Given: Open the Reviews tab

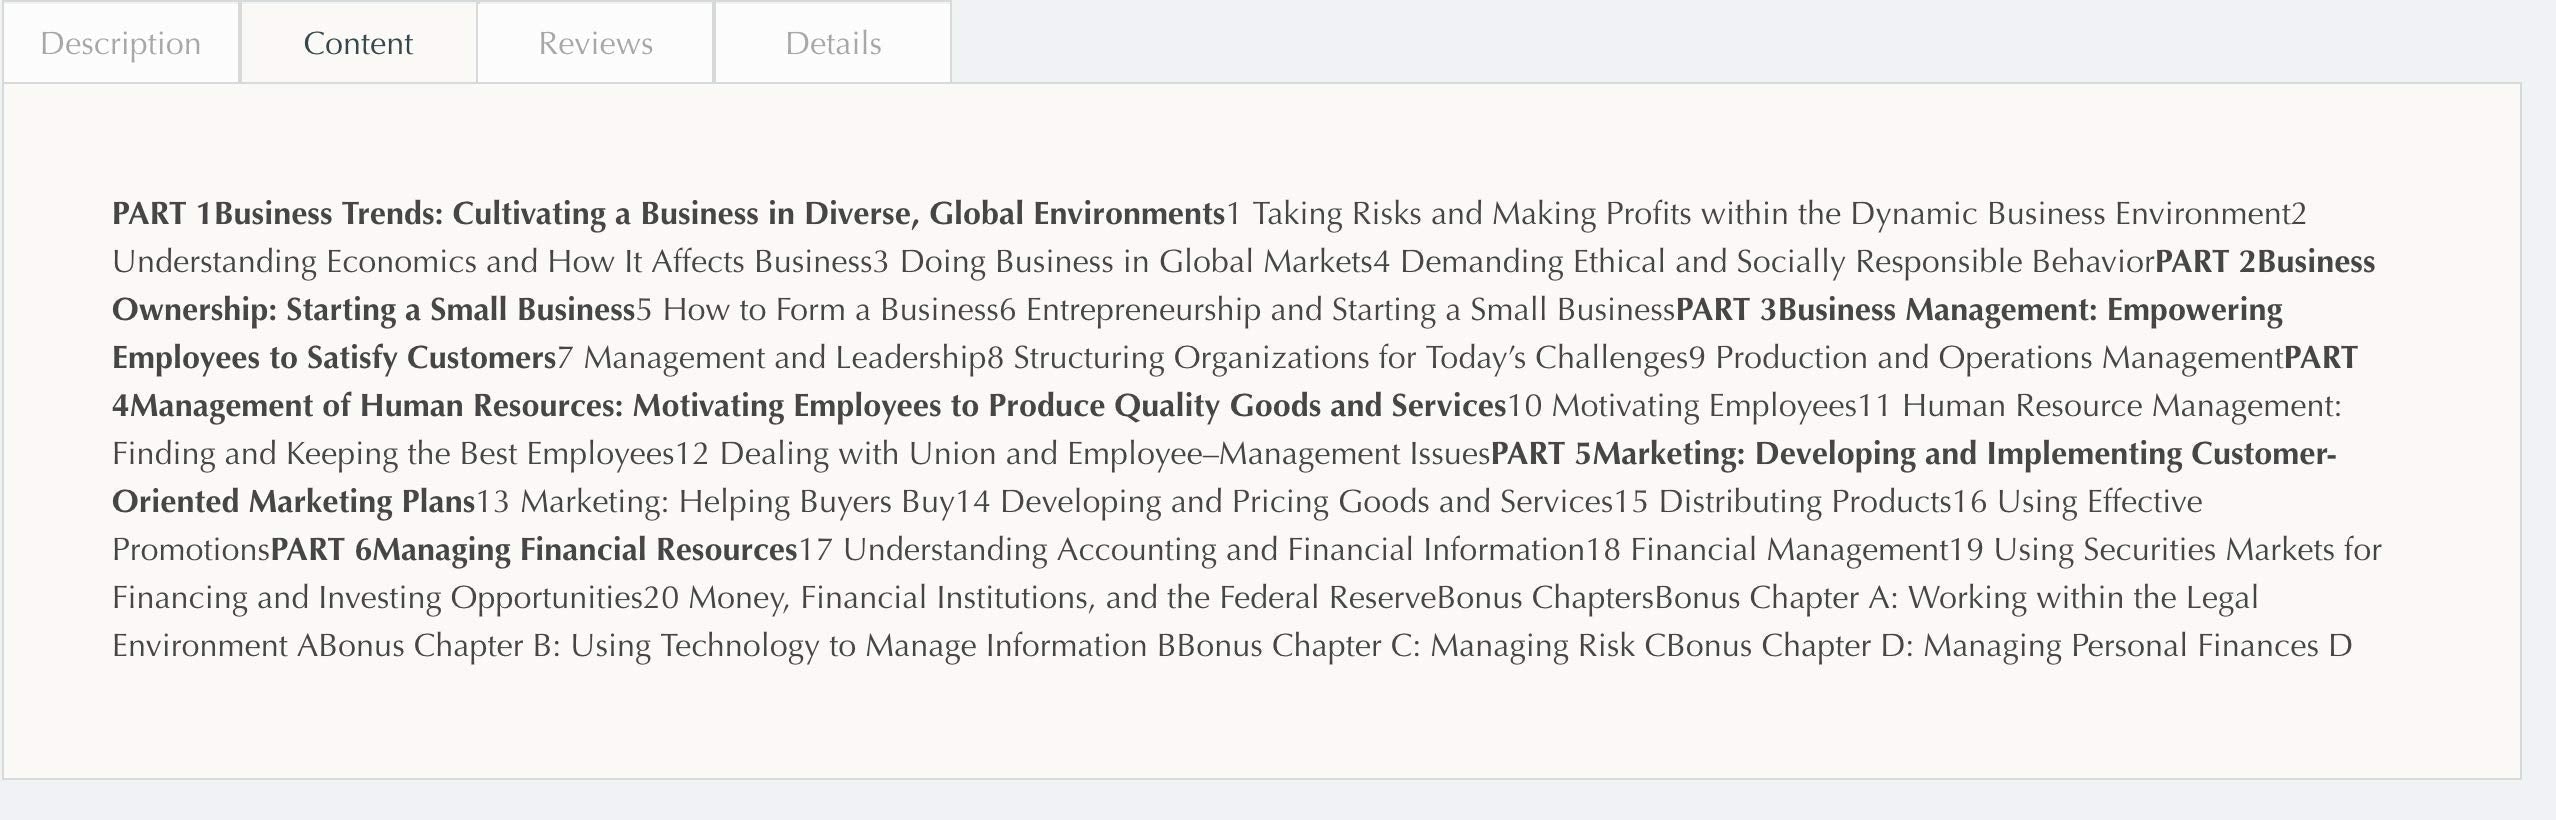Looking at the screenshot, I should 595,43.
